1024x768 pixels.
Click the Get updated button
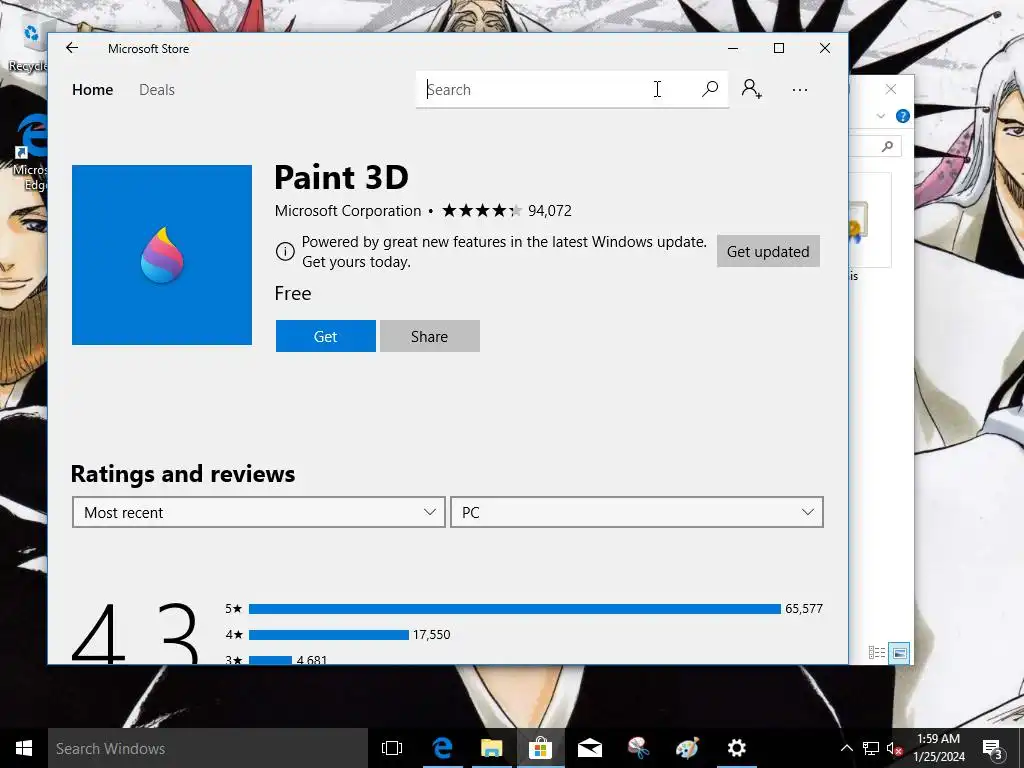click(x=768, y=251)
